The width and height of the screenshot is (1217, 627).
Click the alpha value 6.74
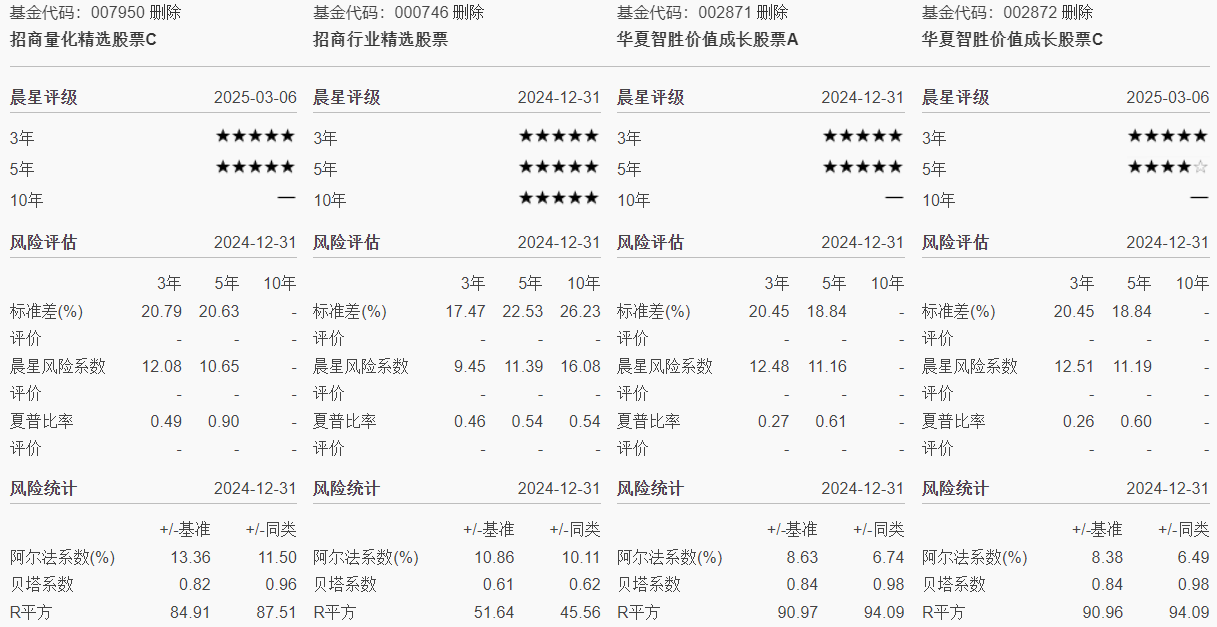(x=888, y=558)
